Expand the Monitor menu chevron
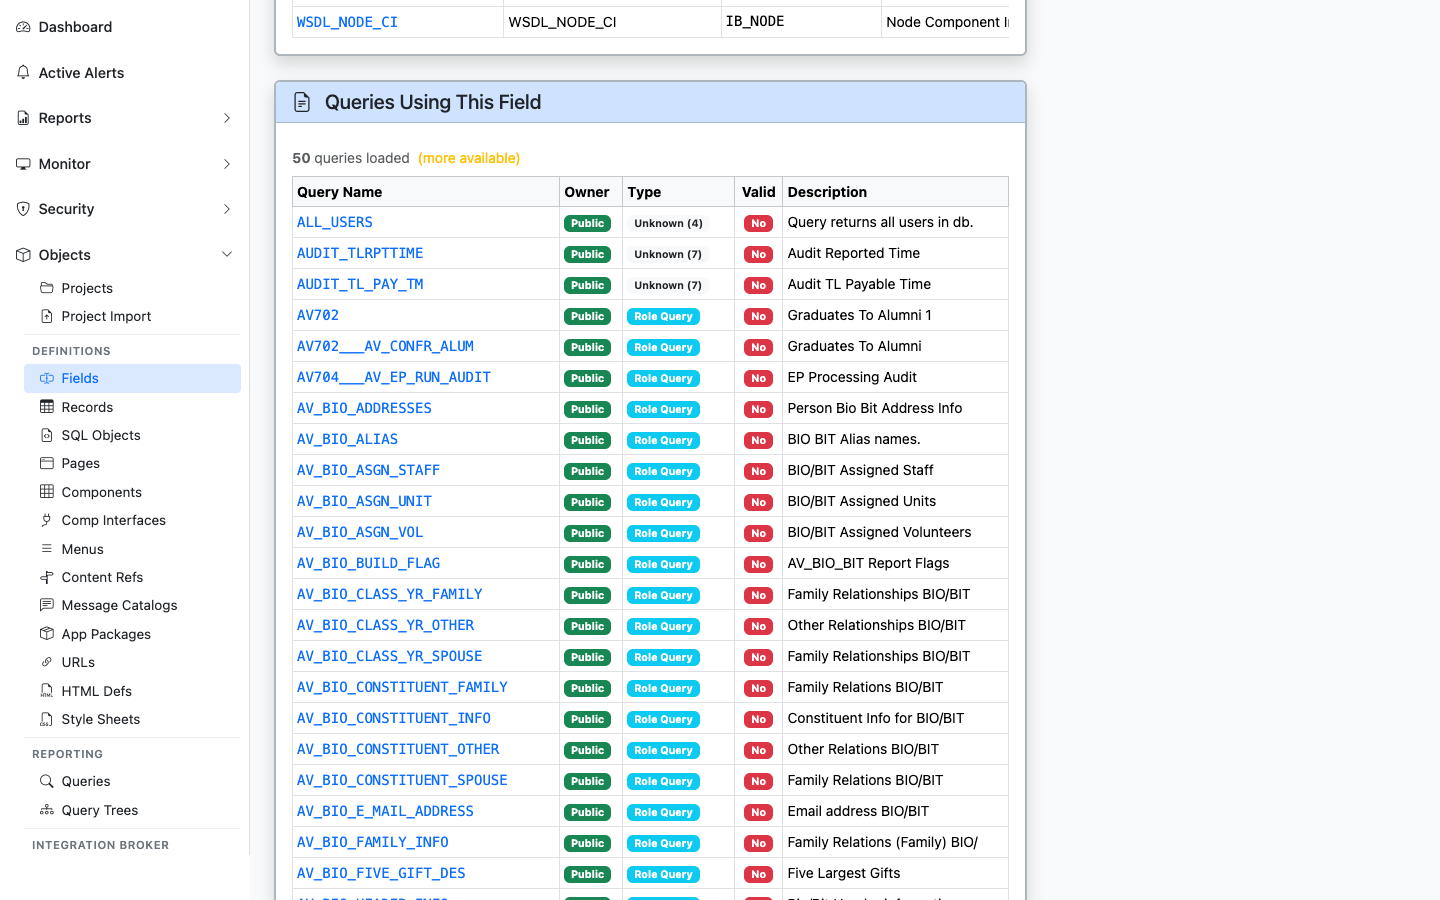Screen dimensions: 1440x900 227,164
